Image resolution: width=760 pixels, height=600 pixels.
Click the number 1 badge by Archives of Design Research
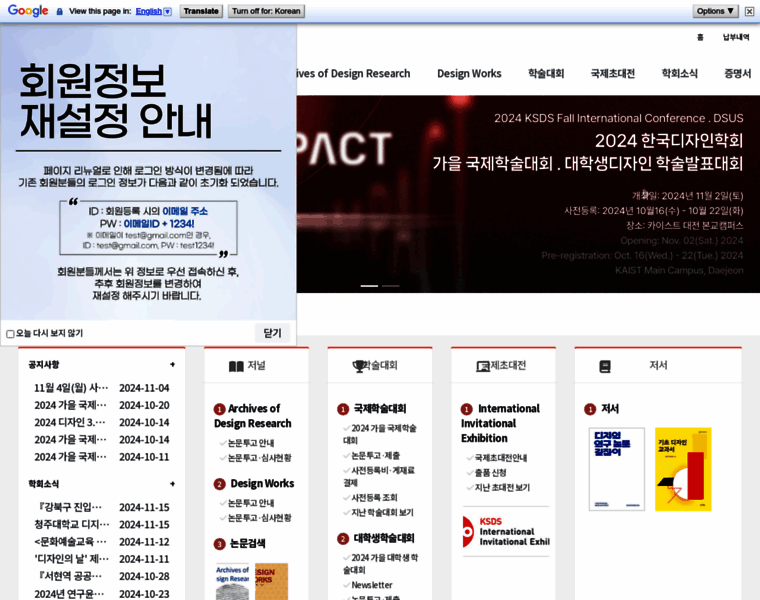point(220,410)
